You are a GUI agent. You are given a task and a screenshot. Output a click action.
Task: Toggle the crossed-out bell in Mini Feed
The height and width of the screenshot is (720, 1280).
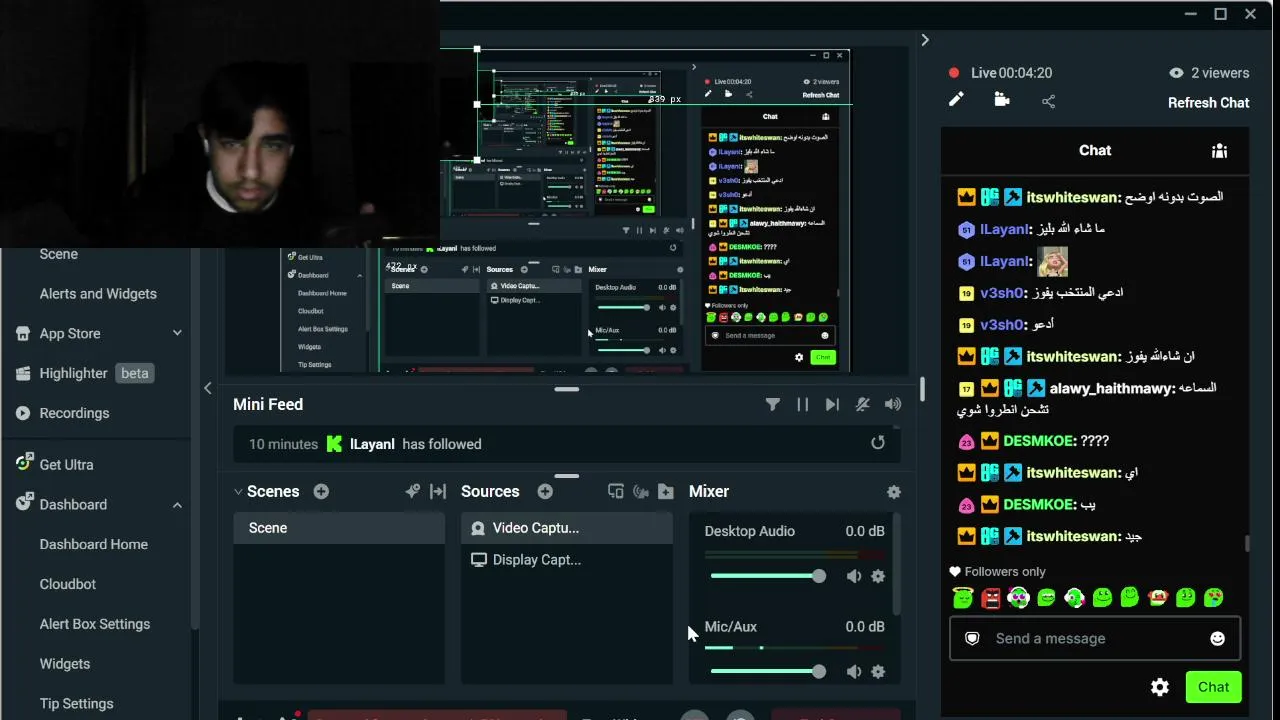(x=862, y=404)
